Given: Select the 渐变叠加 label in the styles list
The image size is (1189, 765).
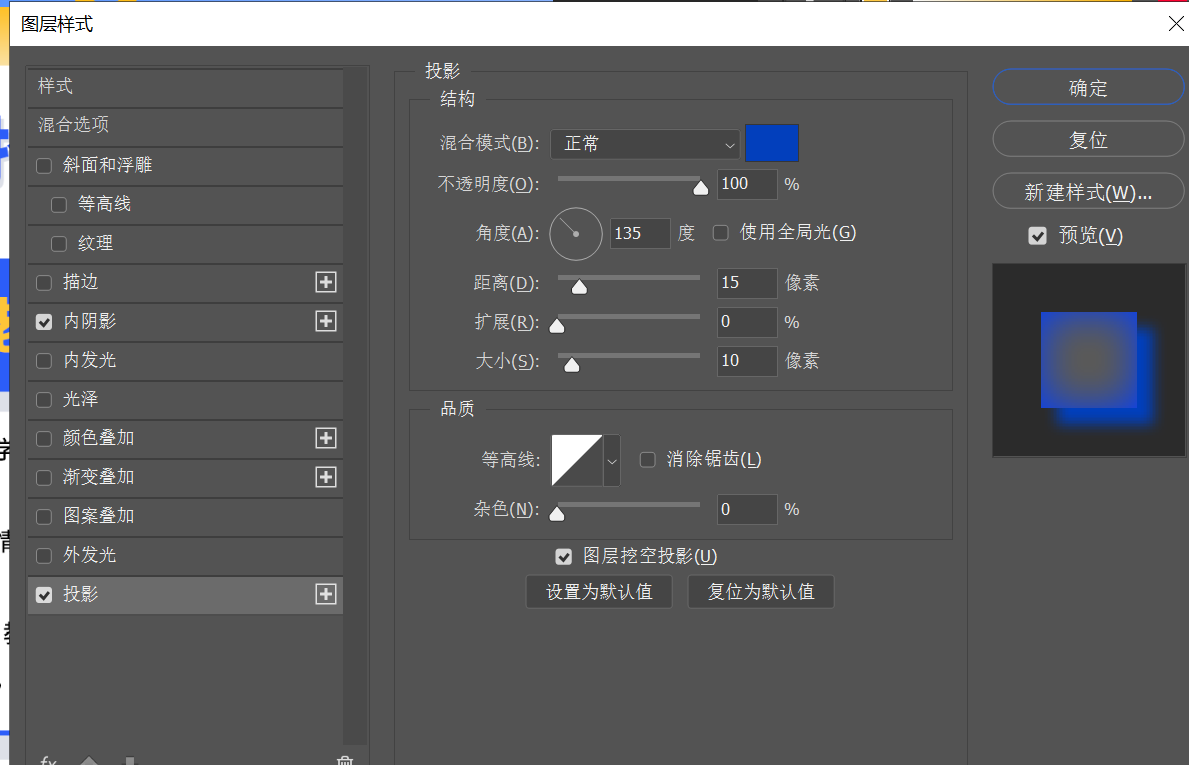Looking at the screenshot, I should coord(99,477).
